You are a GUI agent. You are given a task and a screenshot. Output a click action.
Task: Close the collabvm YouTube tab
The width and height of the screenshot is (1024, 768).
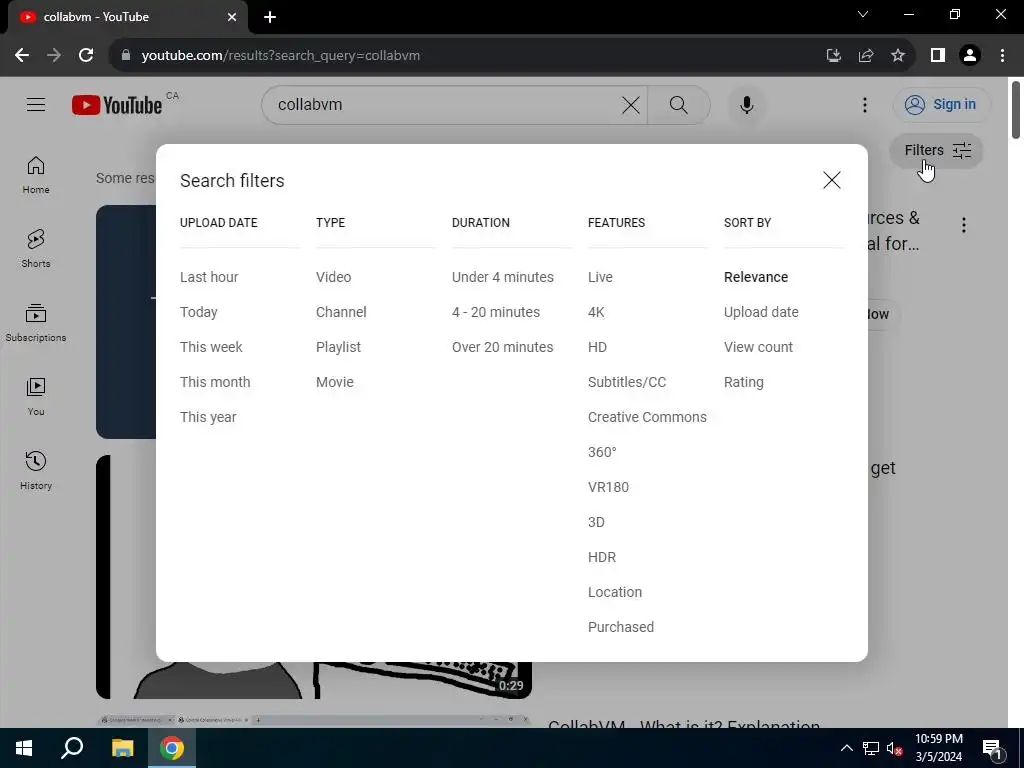tap(232, 17)
